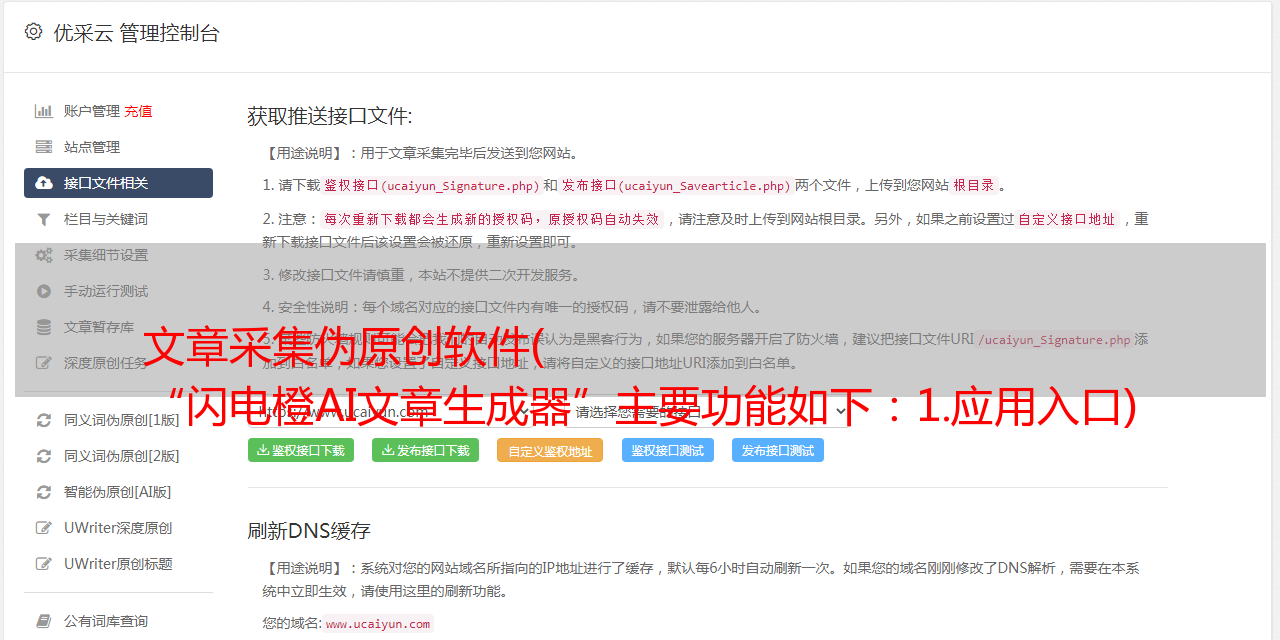Download the 鉴权接口 file via the green button
1280x640 pixels.
point(301,450)
